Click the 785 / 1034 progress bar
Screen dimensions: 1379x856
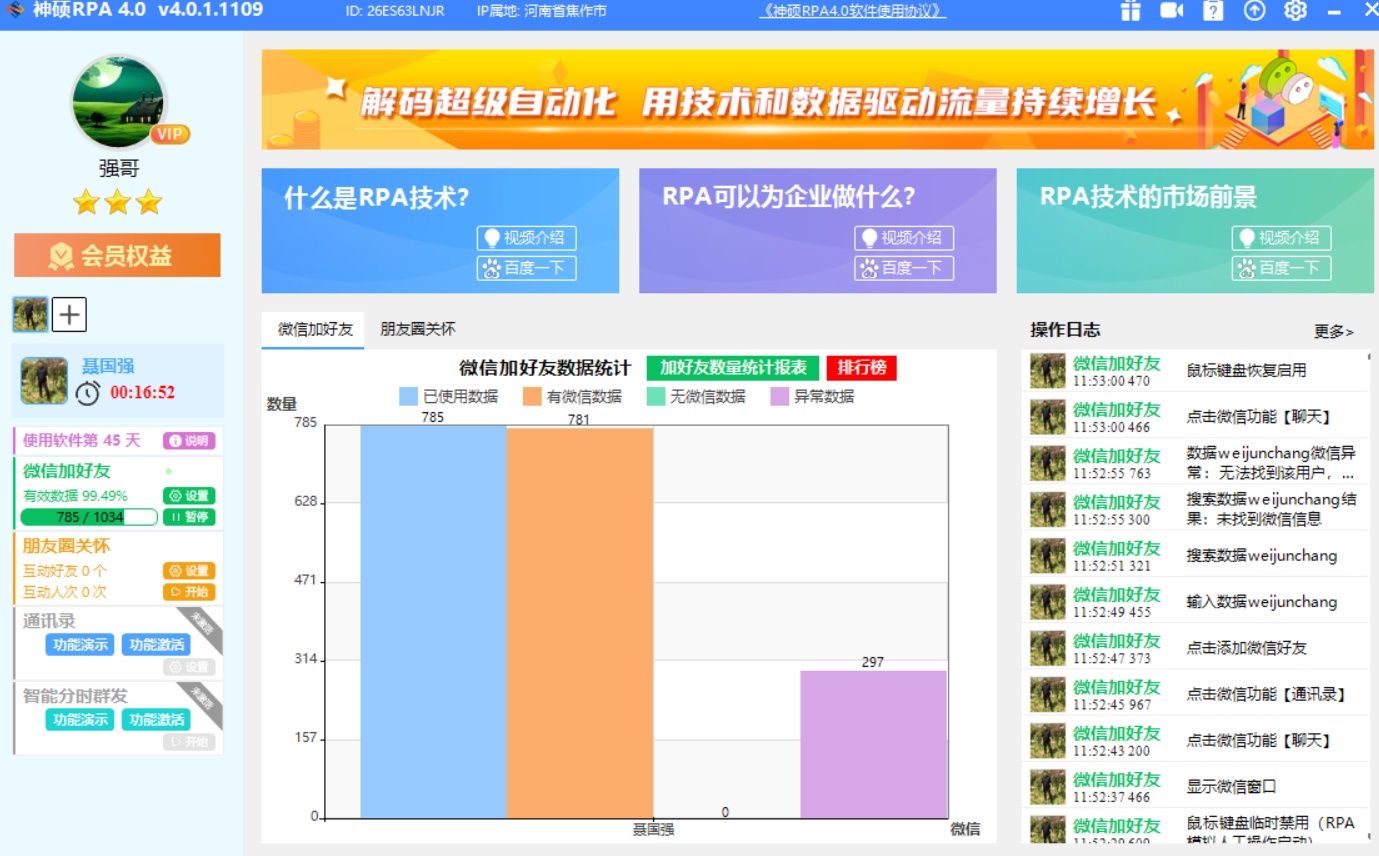(89, 517)
